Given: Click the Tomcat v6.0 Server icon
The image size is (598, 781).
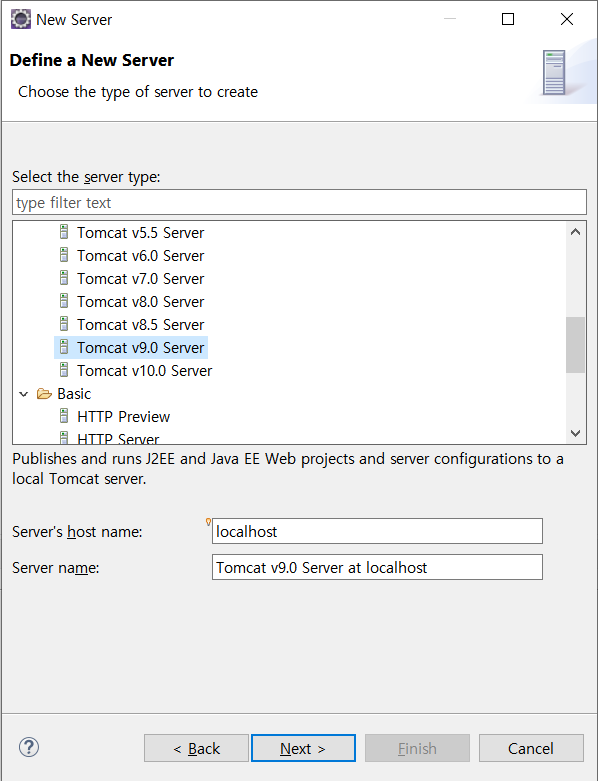Looking at the screenshot, I should click(x=64, y=255).
